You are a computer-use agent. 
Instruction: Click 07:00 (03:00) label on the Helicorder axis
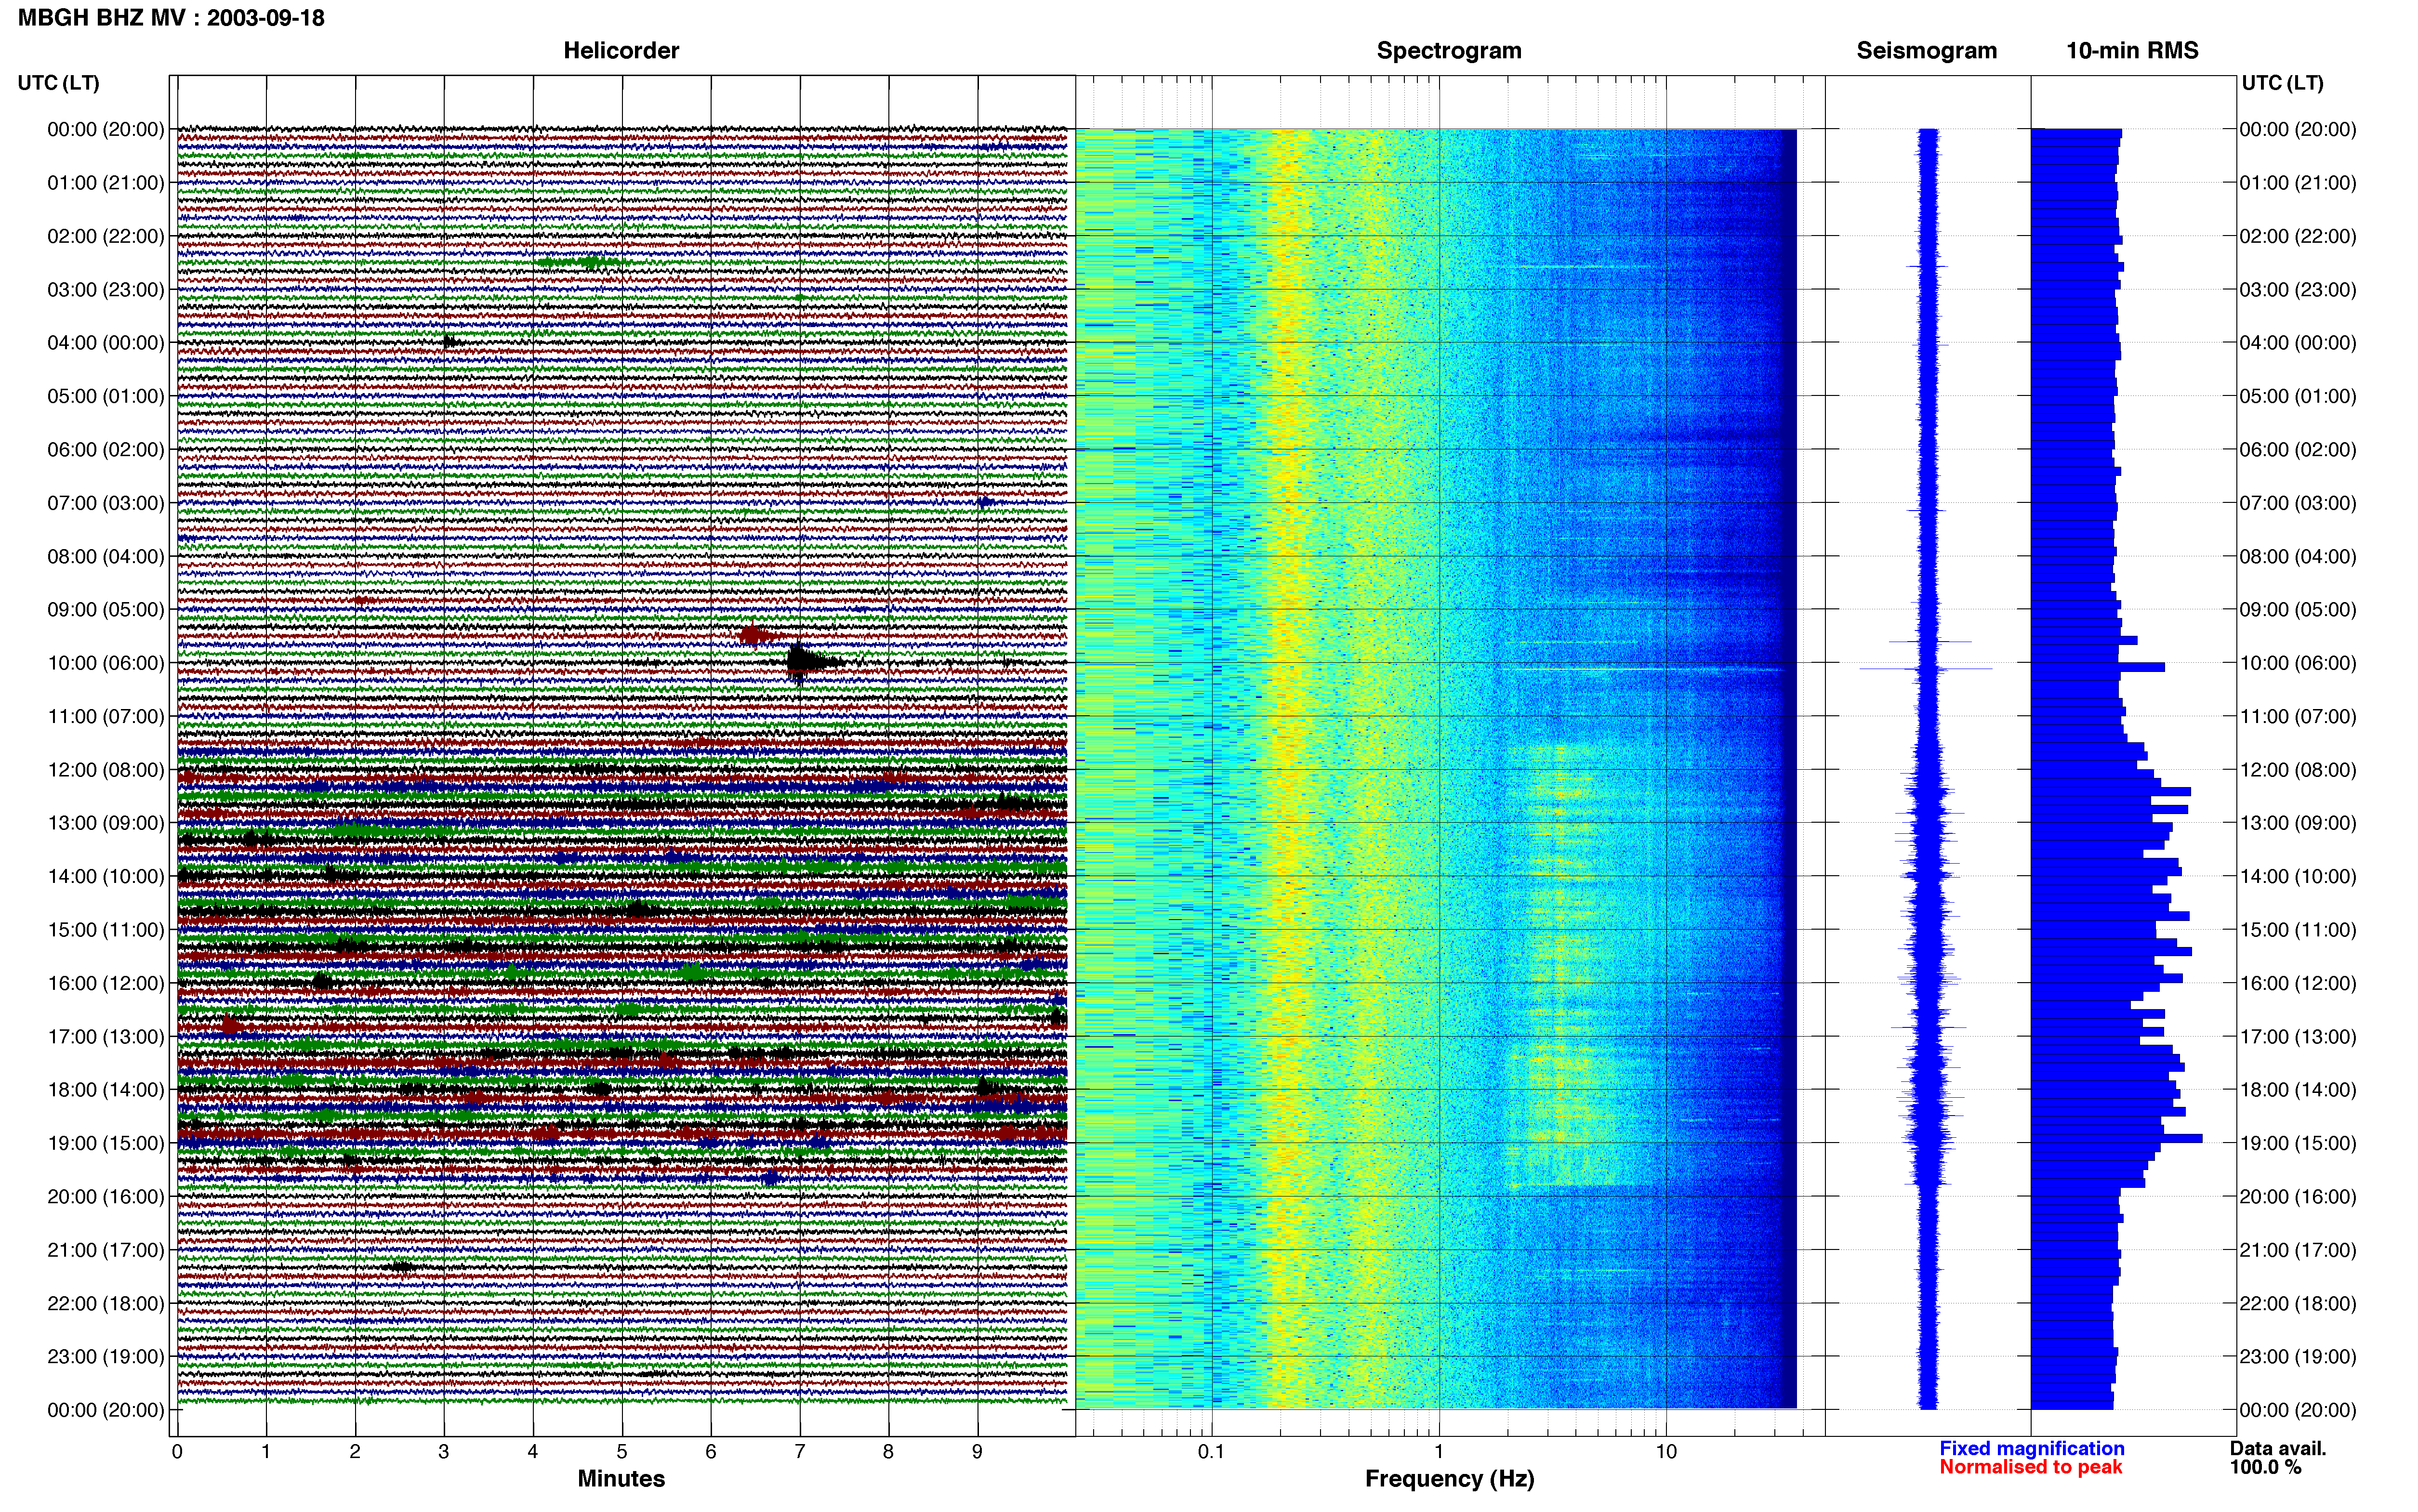(x=106, y=503)
